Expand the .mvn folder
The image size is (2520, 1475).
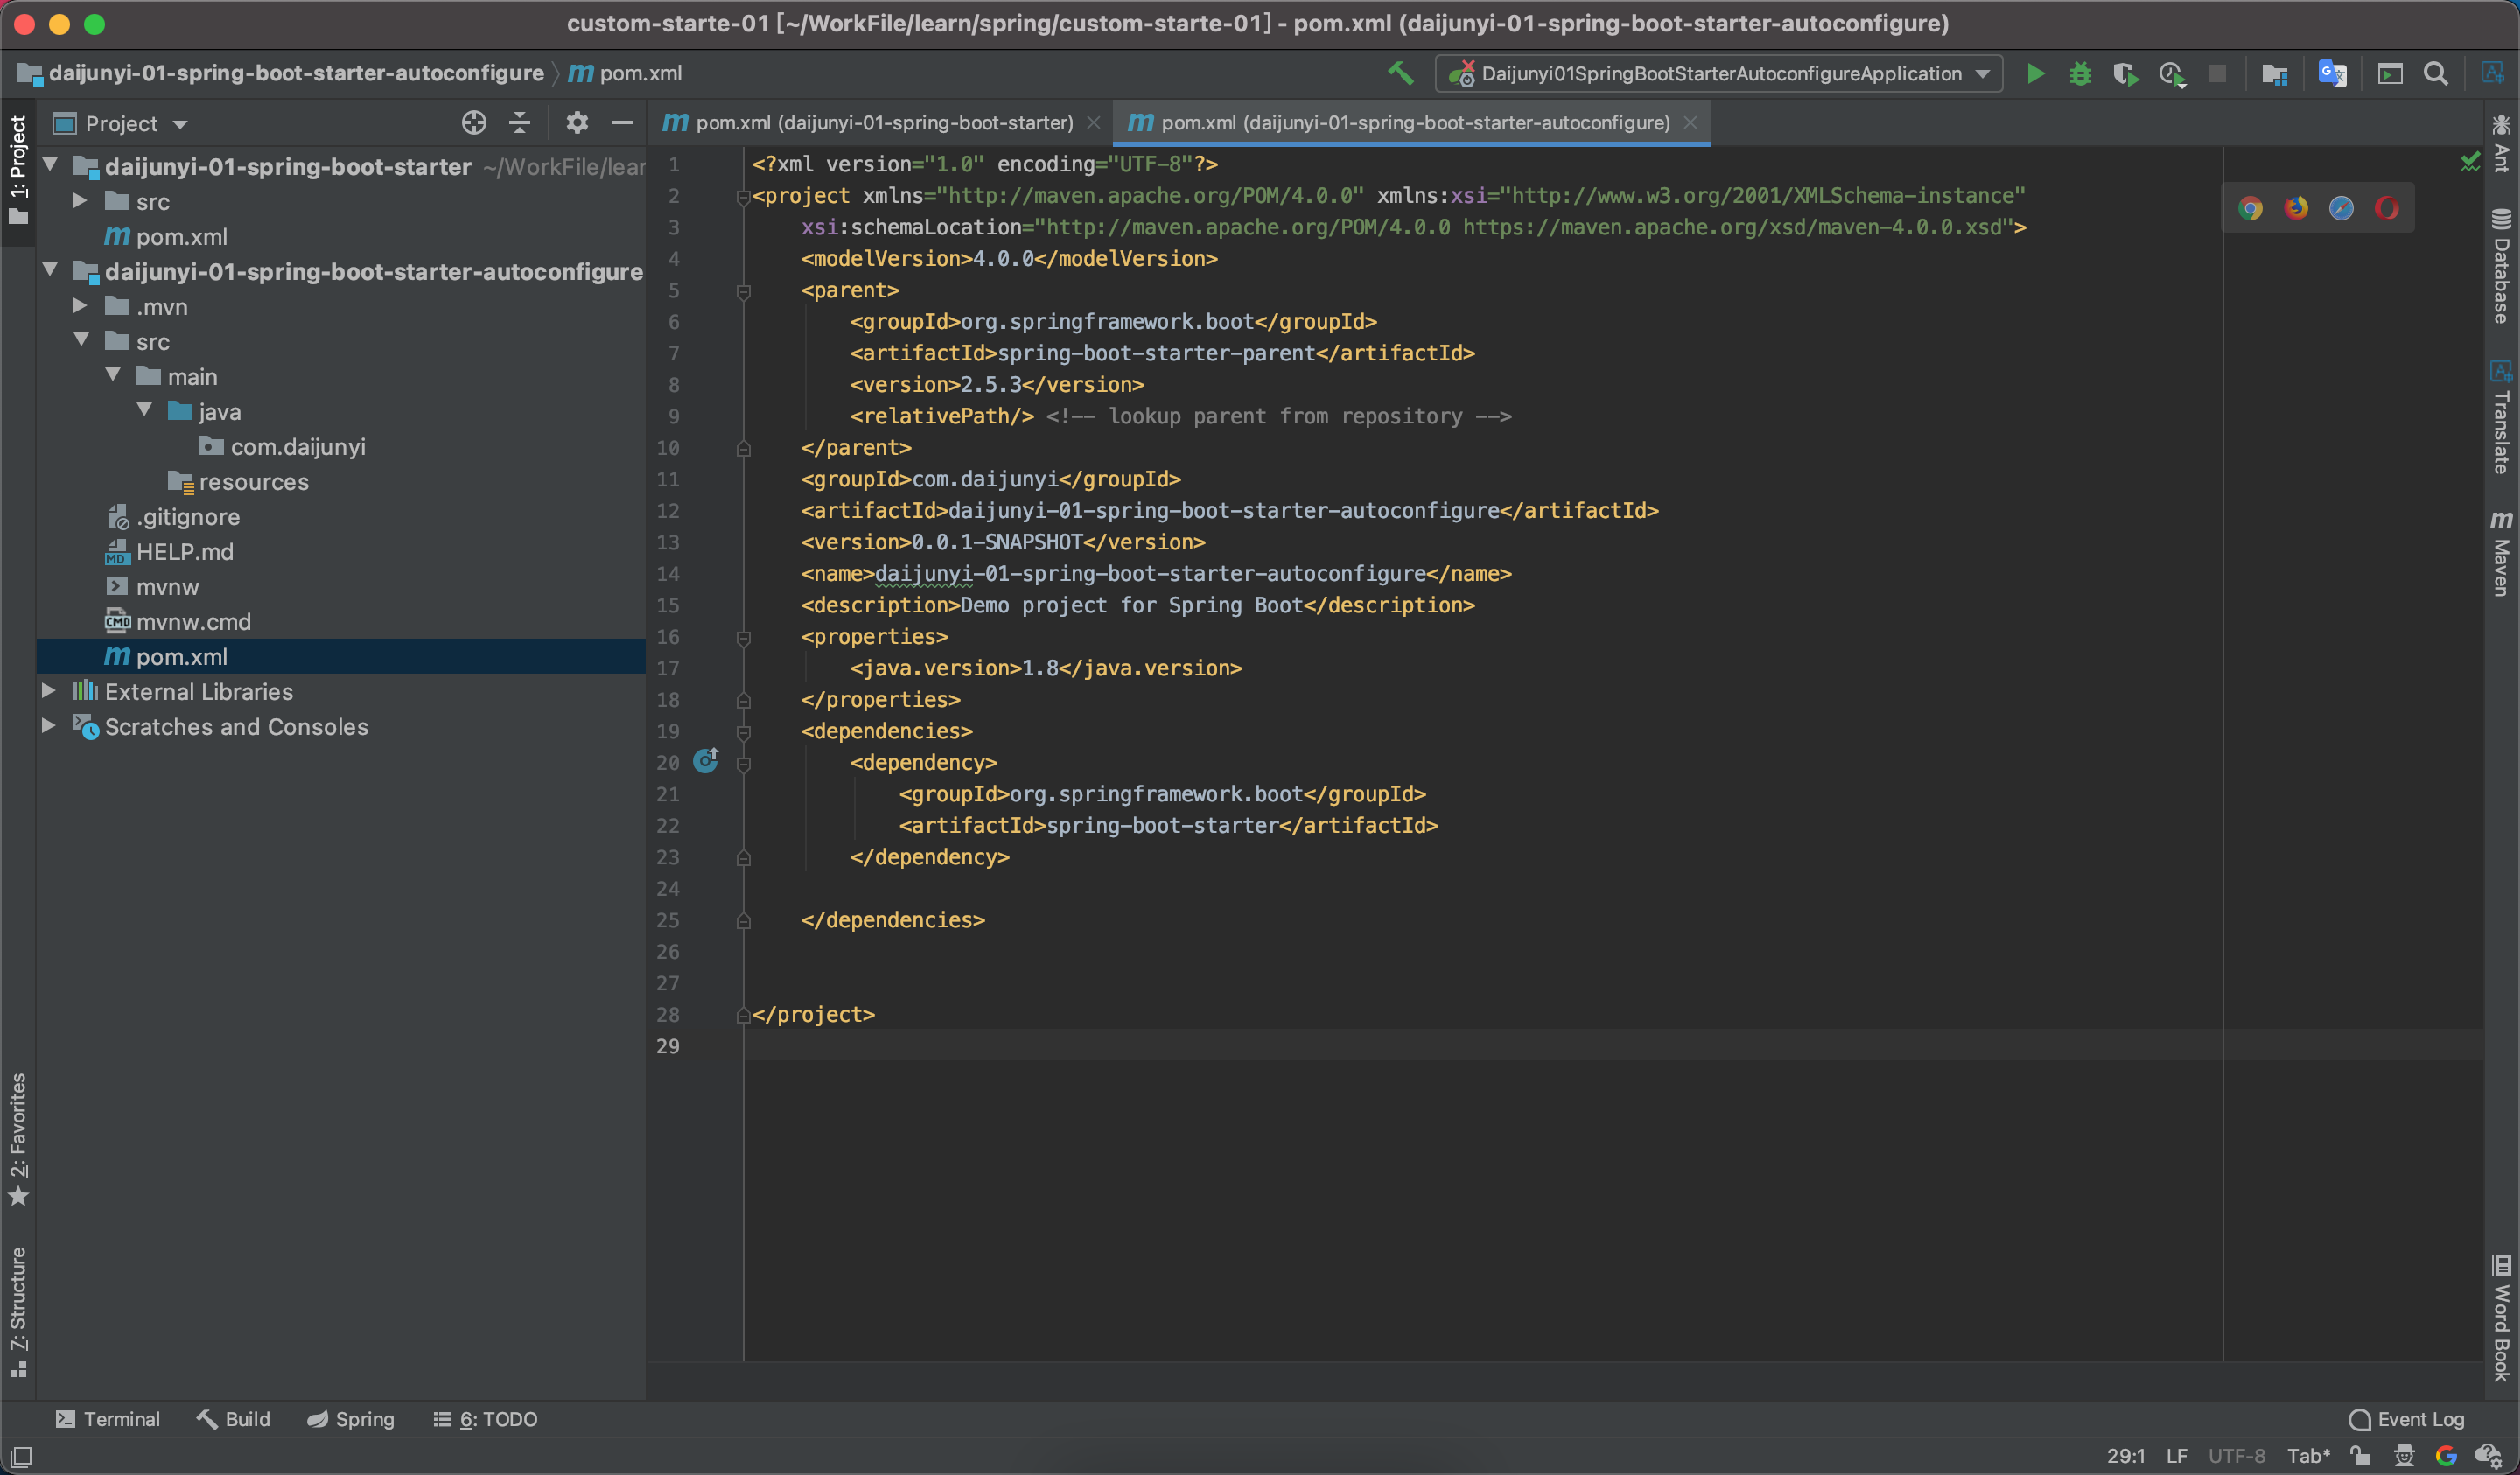80,305
